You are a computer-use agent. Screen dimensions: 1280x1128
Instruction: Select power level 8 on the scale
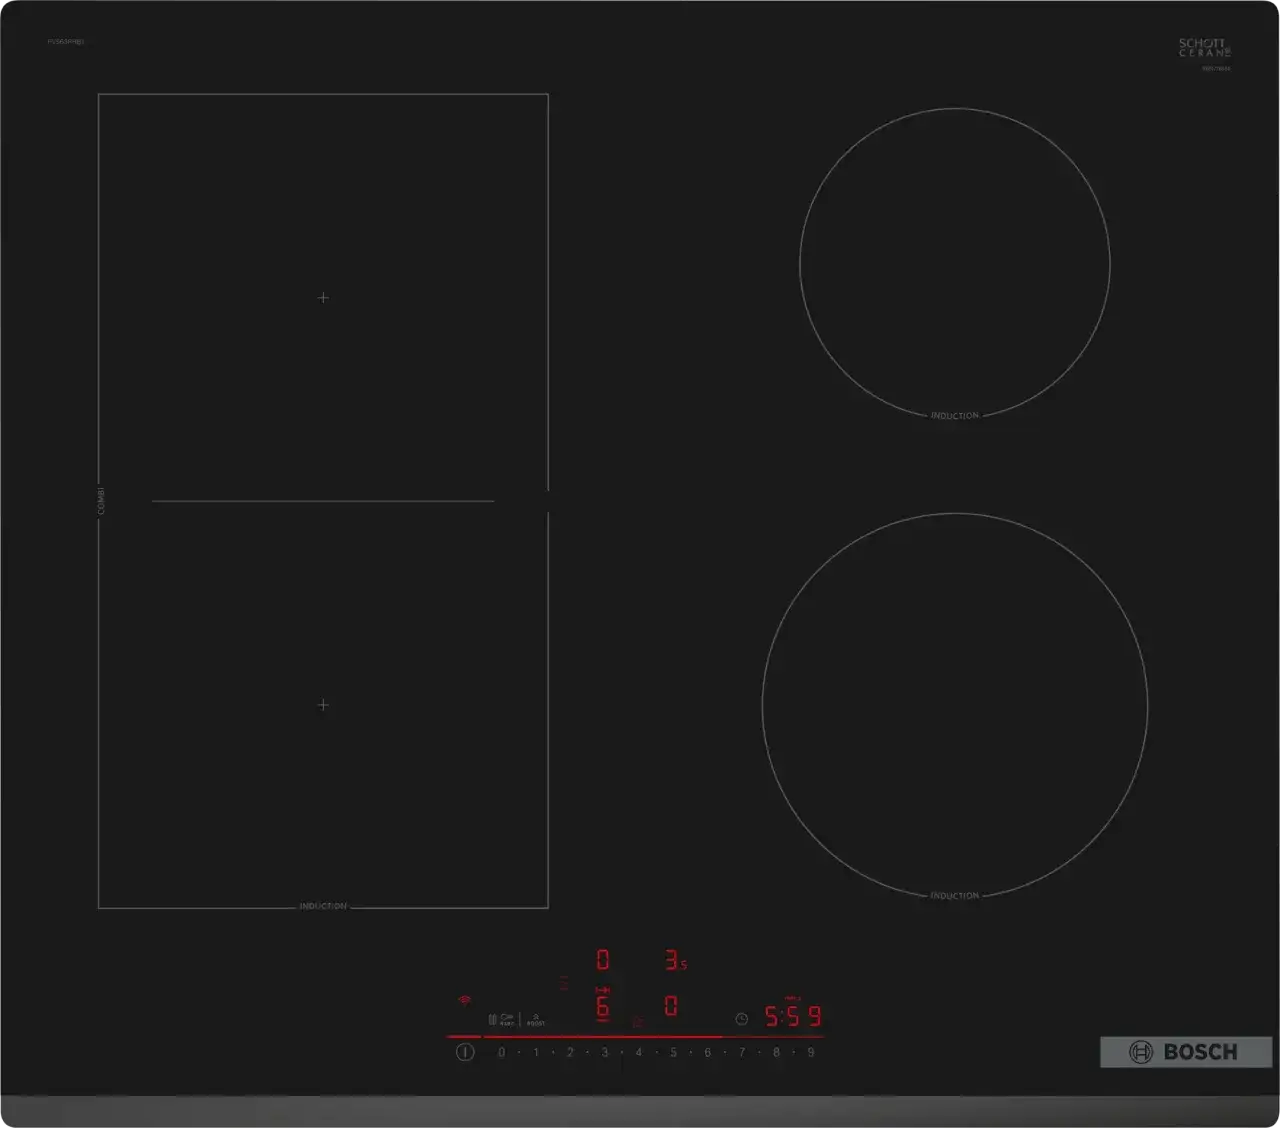[776, 1052]
